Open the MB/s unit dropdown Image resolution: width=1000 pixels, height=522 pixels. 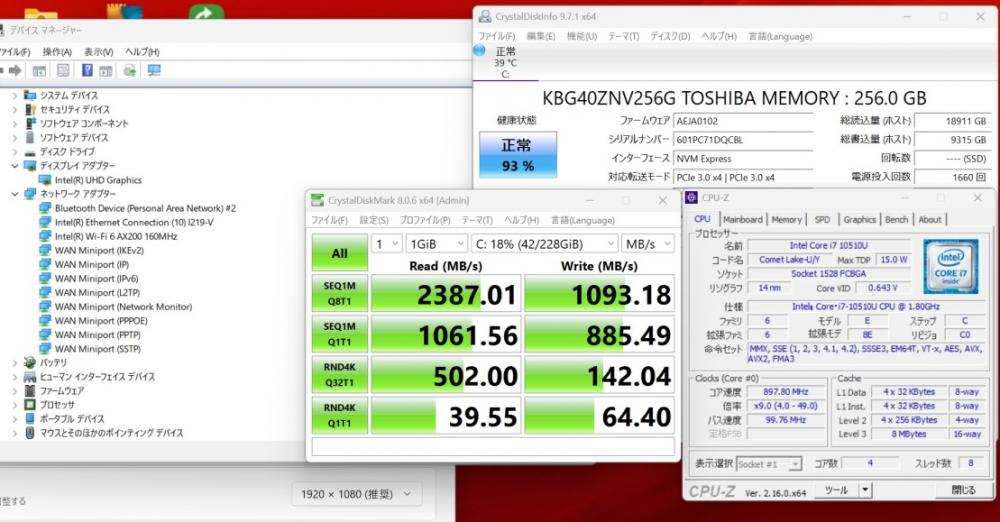tap(647, 244)
